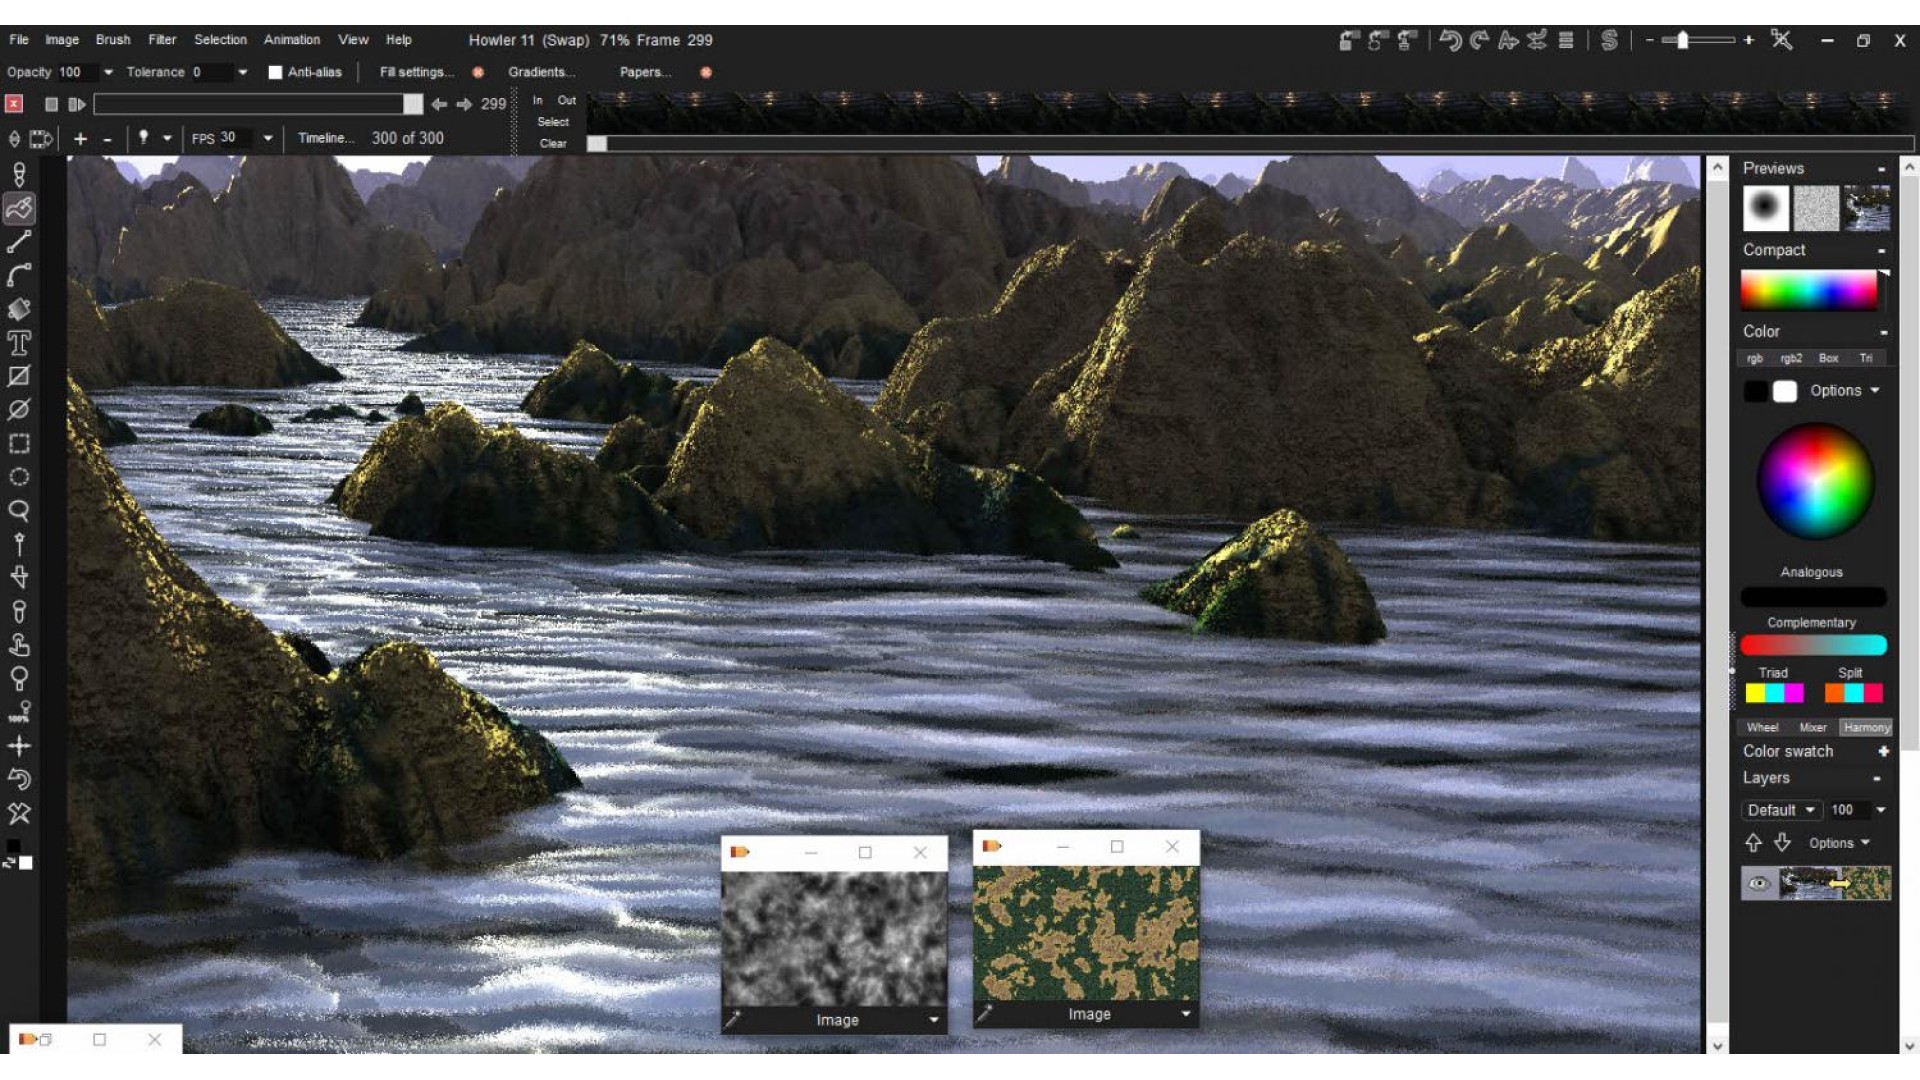Select the Text tool in left toolbar
Screen dimensions: 1920x1080
tap(19, 343)
